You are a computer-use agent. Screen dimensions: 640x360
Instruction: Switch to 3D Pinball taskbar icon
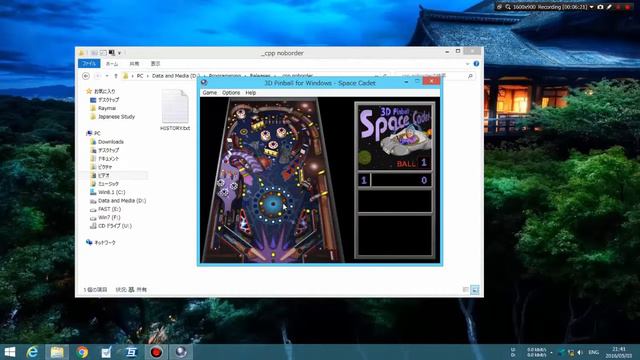(181, 352)
